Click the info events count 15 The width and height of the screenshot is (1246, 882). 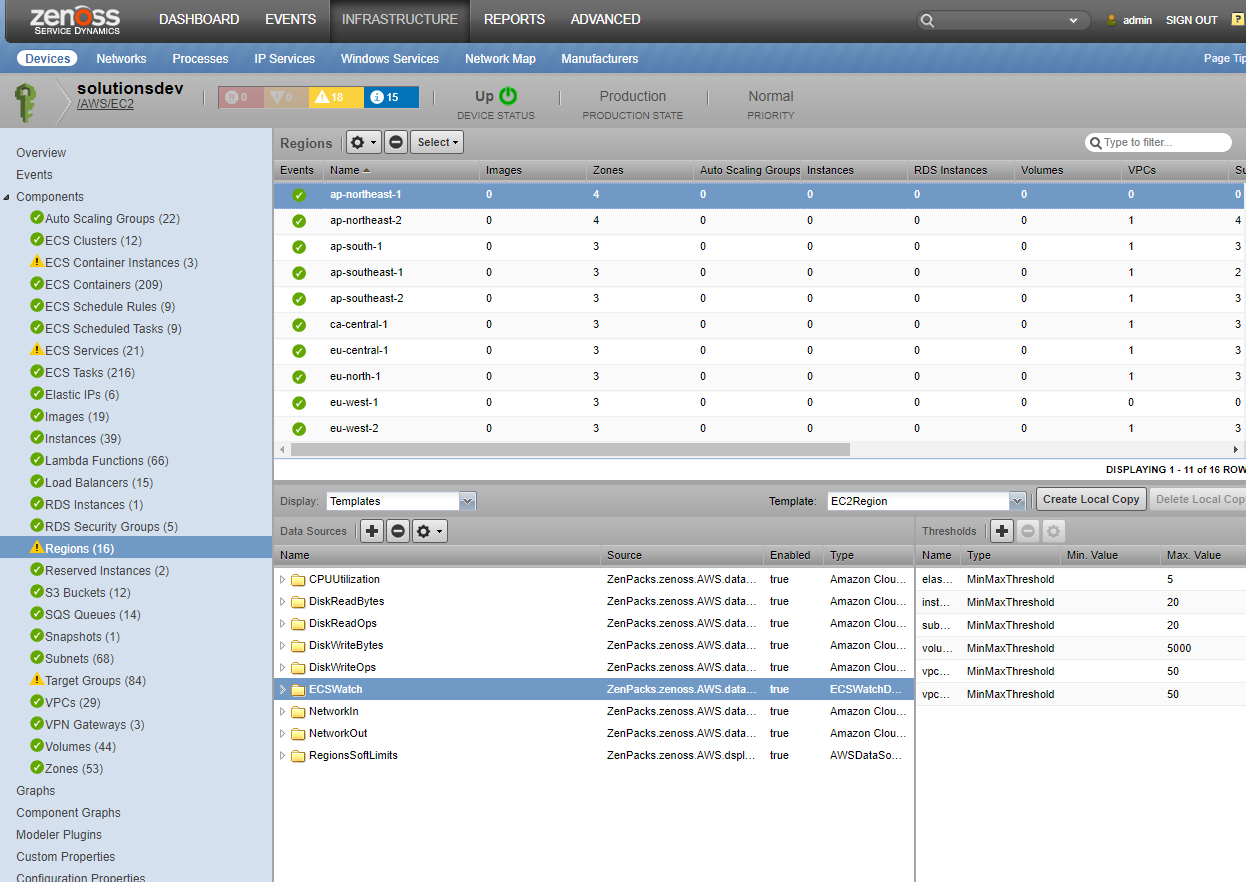point(391,97)
